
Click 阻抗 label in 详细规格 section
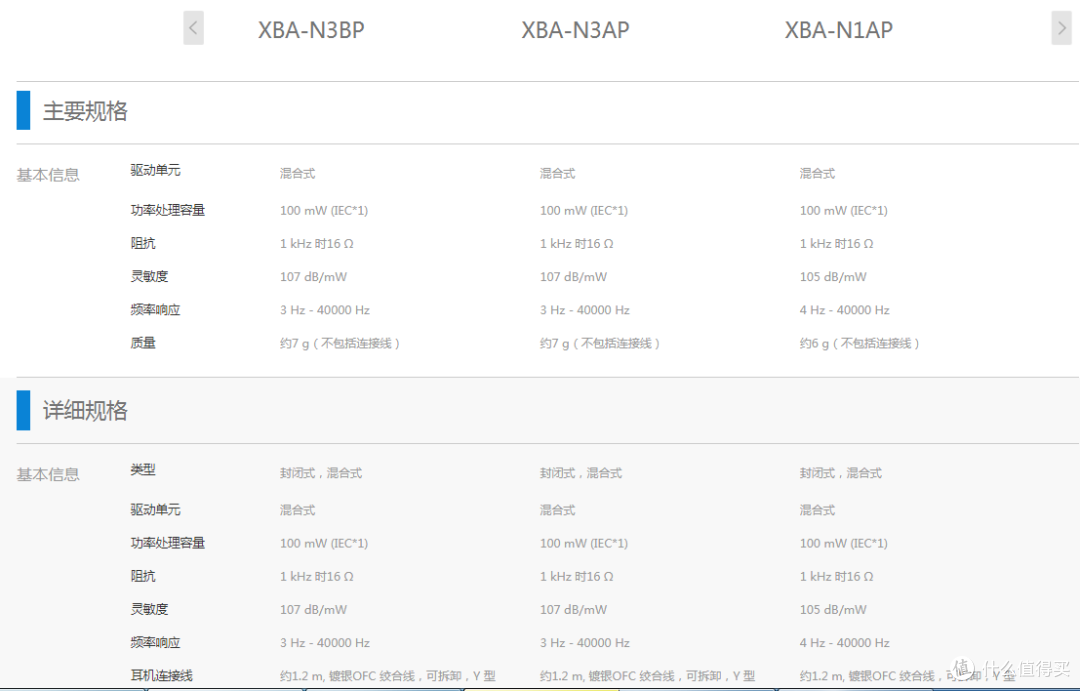tap(143, 576)
